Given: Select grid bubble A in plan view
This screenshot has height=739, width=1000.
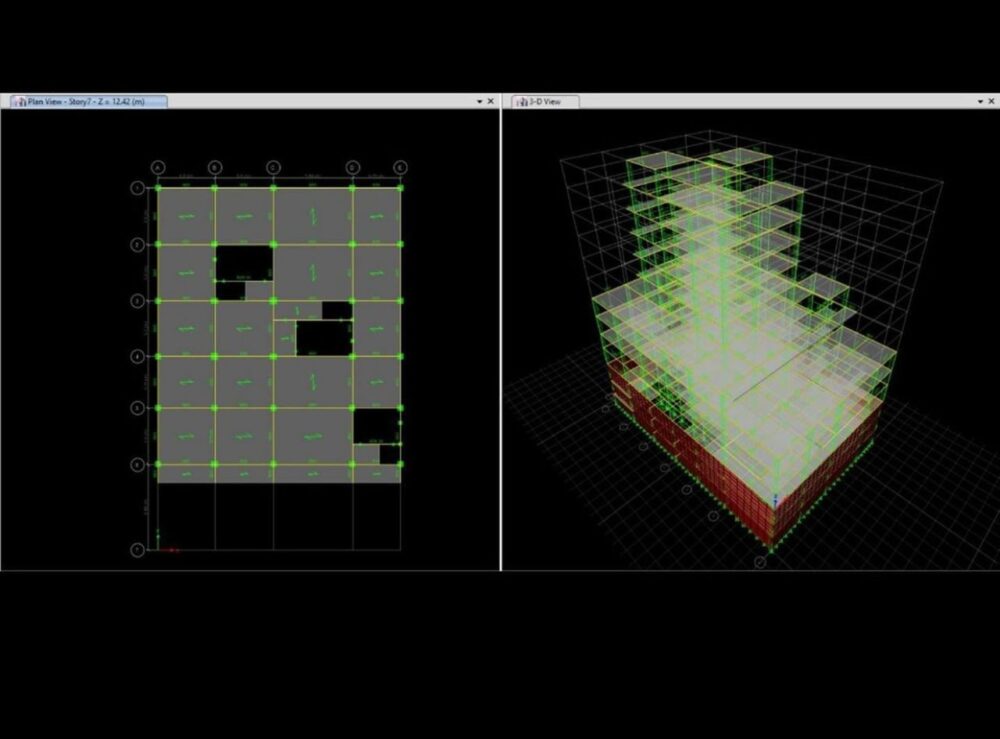Looking at the screenshot, I should 157,167.
